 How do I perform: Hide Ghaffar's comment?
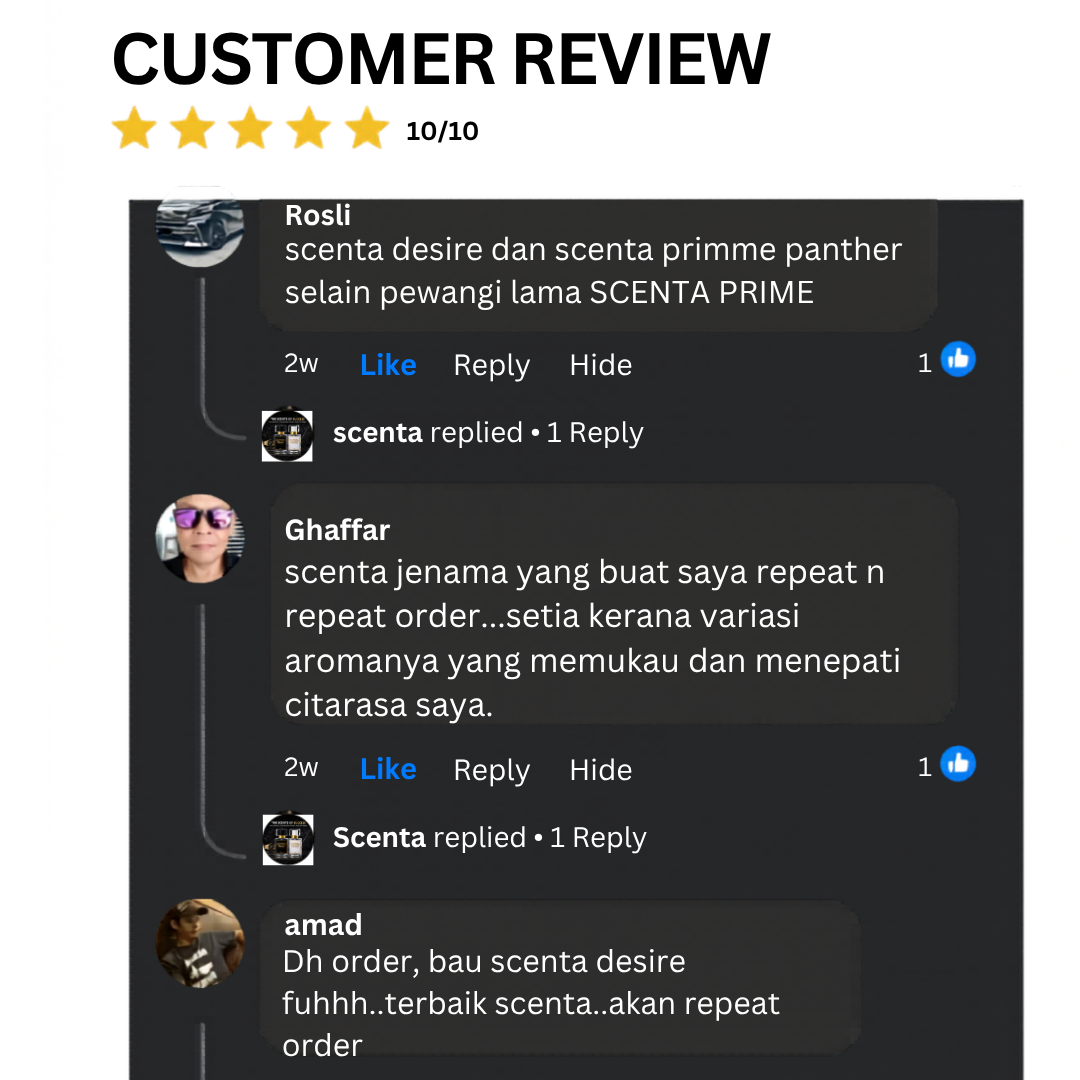pyautogui.click(x=600, y=769)
